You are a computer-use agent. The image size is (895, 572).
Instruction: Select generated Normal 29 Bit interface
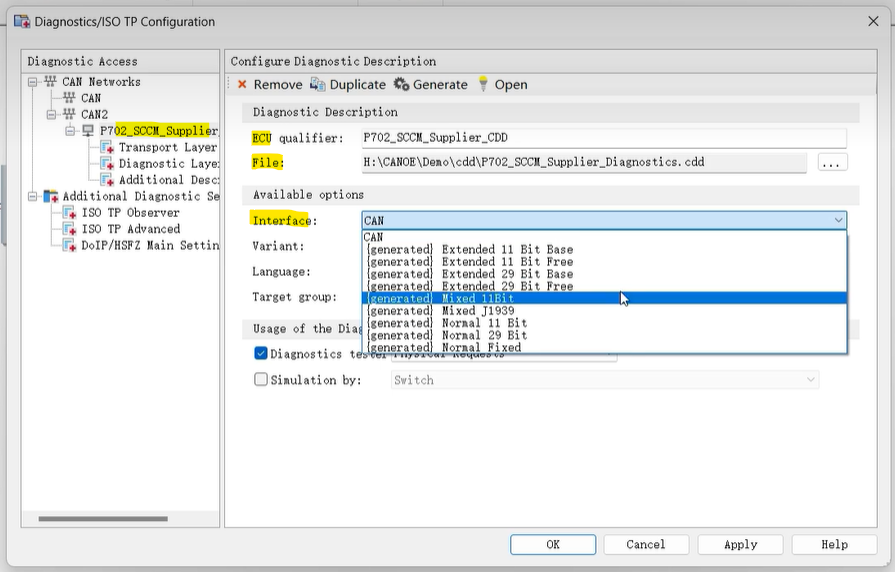coord(604,335)
